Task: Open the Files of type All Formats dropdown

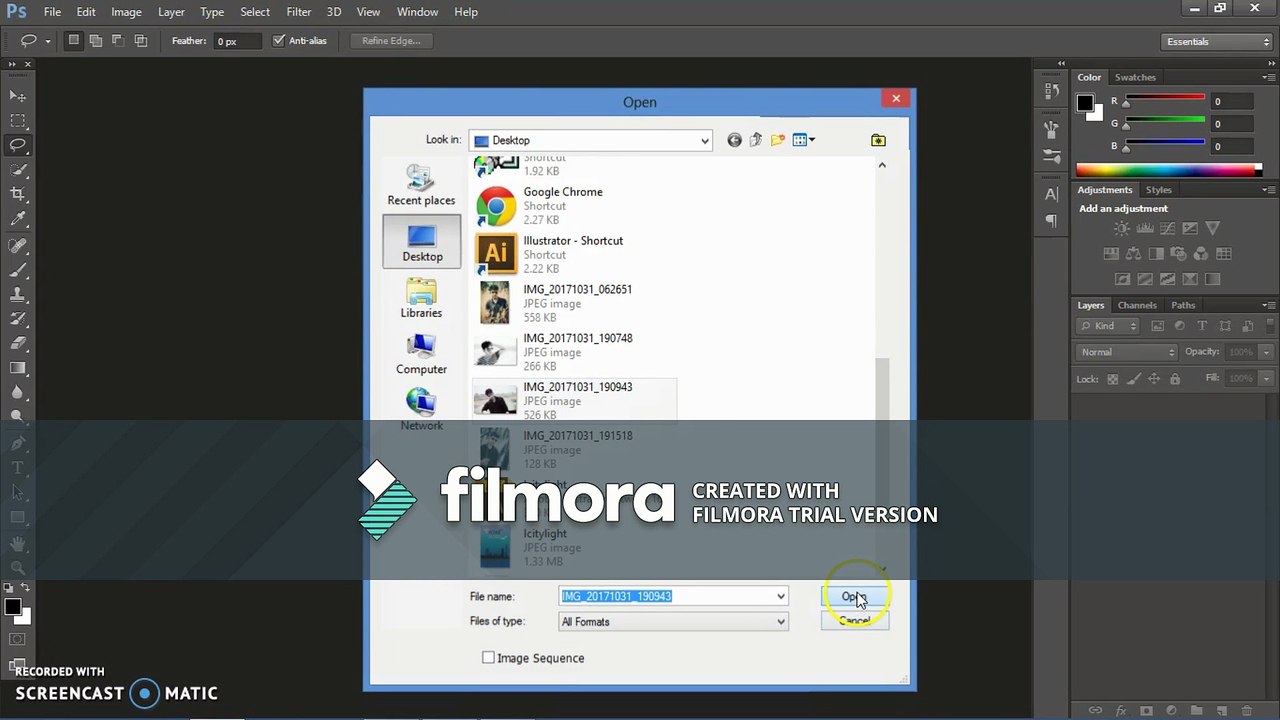Action: coord(673,622)
